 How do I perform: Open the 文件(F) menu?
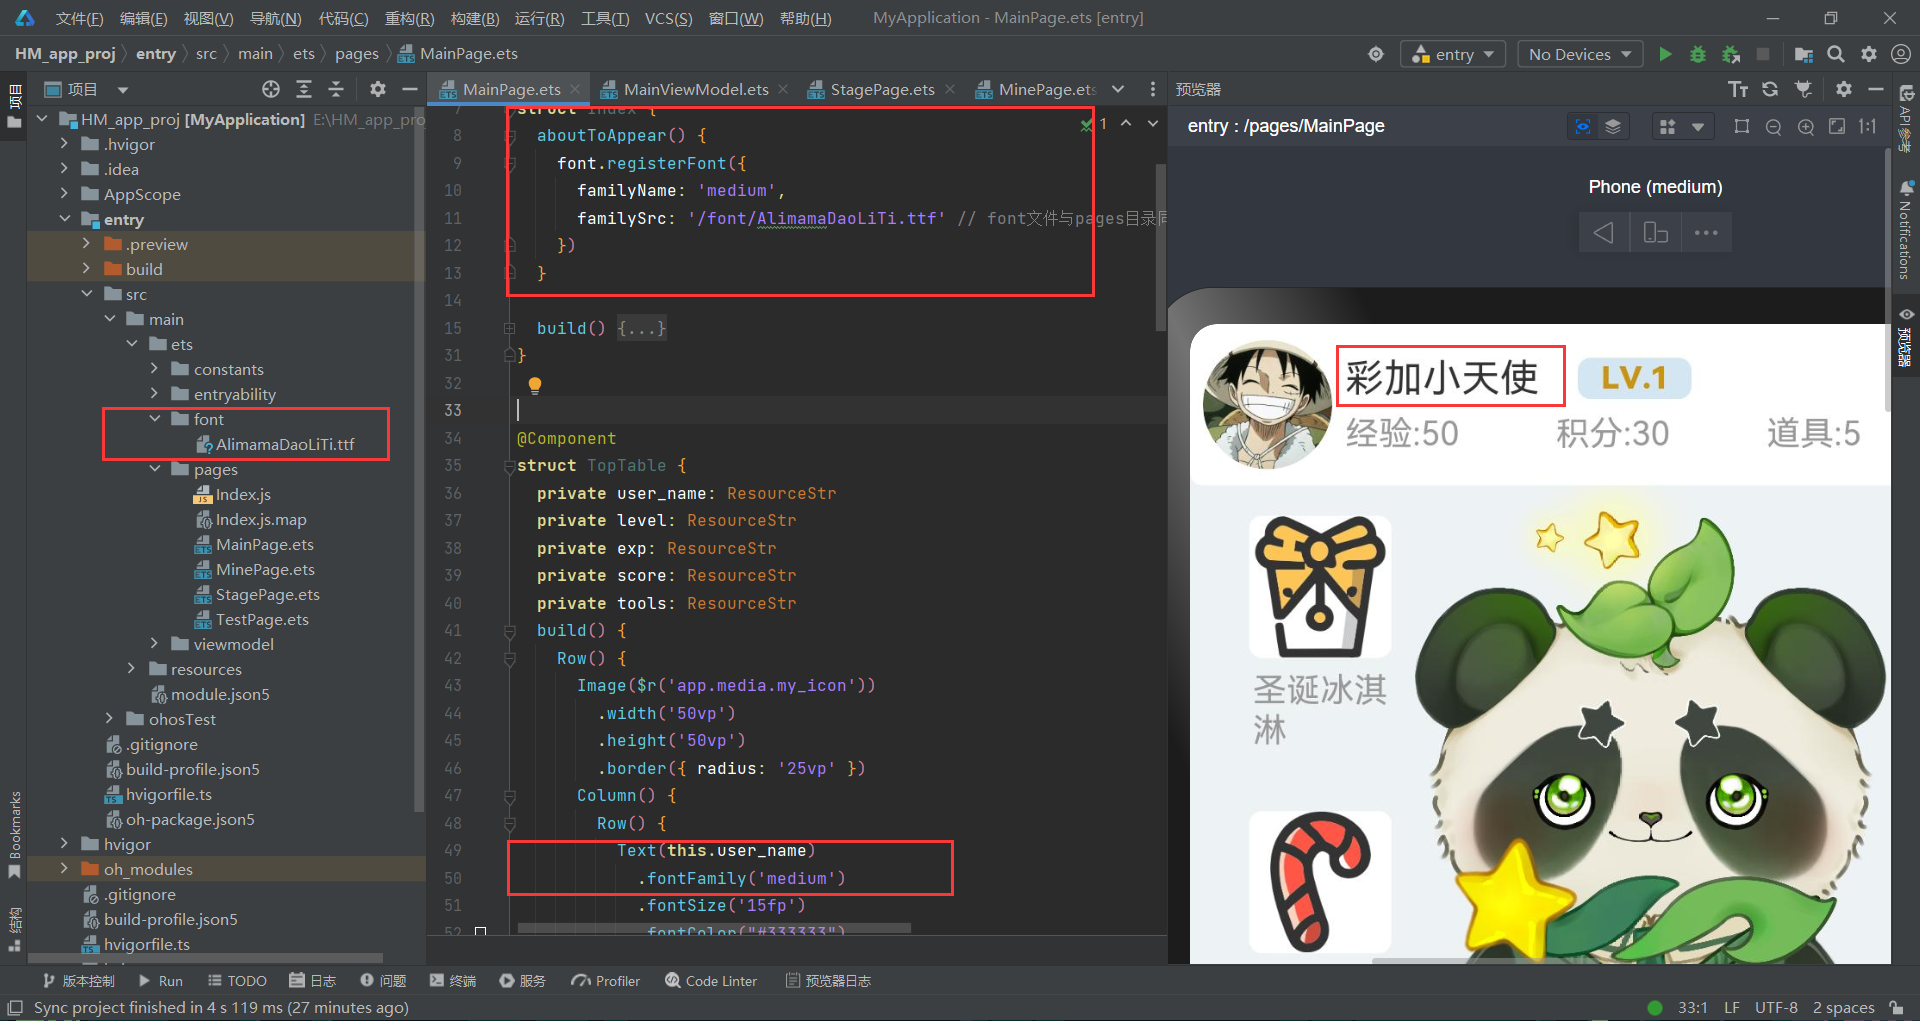(x=79, y=18)
